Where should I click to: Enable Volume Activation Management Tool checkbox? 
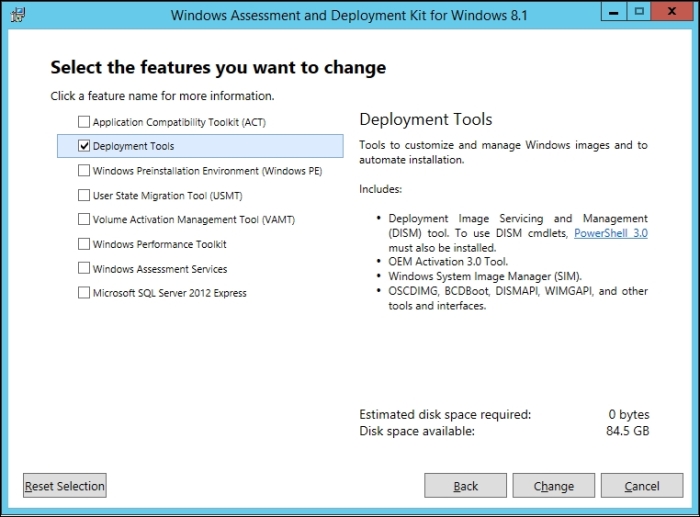(x=83, y=219)
